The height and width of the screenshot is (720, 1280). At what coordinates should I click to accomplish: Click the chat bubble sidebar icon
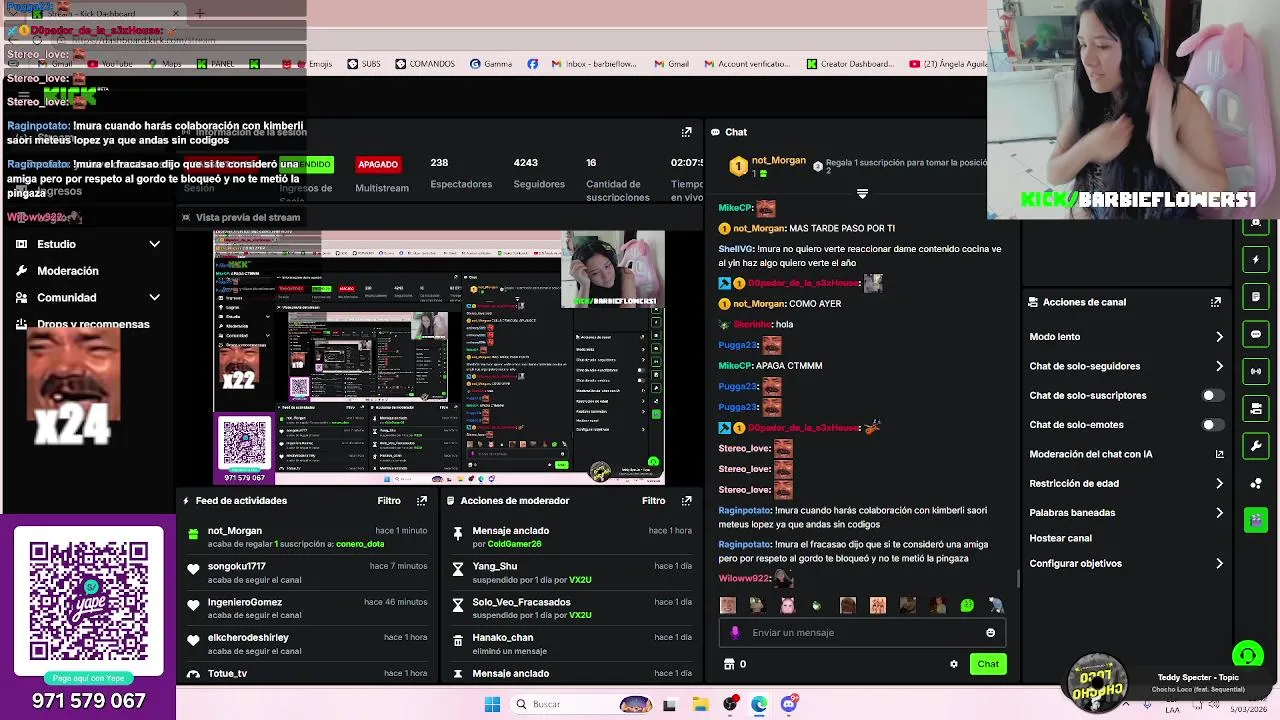point(1256,334)
